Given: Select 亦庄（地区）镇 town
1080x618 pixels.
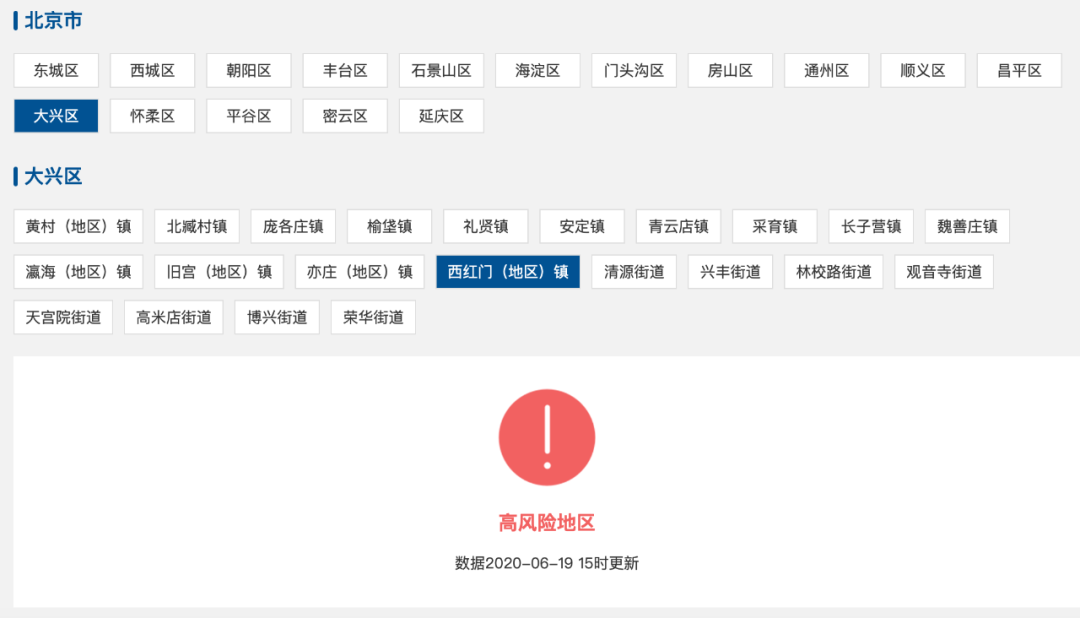Looking at the screenshot, I should click(360, 272).
